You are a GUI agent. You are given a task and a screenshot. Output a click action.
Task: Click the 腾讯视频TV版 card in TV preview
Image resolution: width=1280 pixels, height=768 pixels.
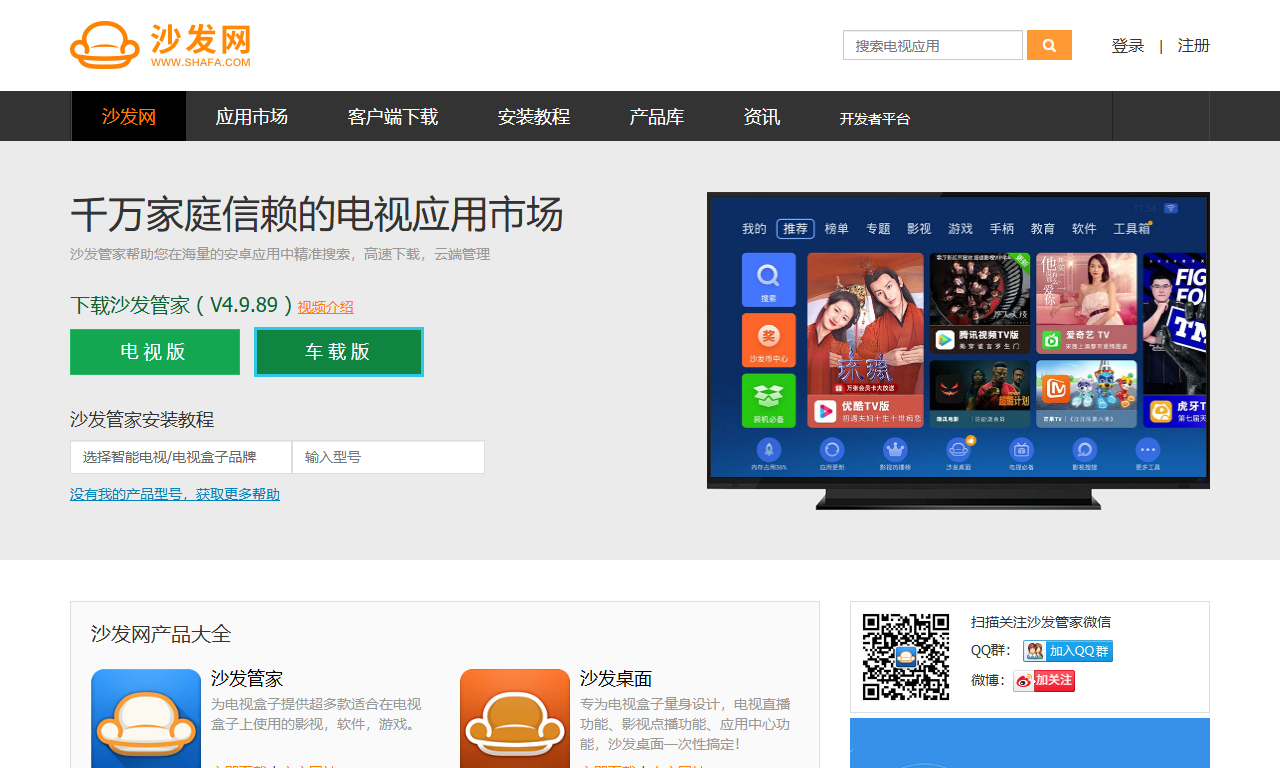980,303
